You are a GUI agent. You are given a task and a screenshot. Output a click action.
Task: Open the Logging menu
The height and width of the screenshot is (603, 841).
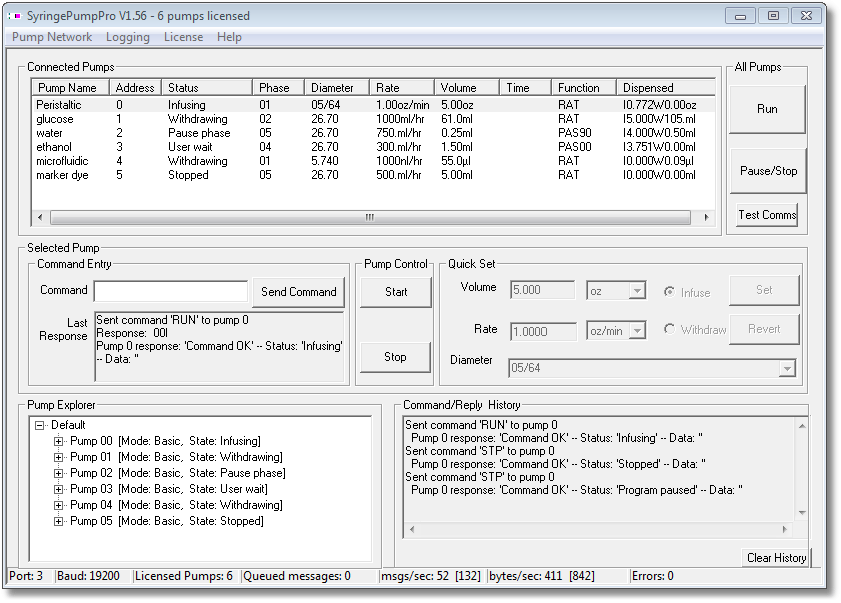point(128,37)
